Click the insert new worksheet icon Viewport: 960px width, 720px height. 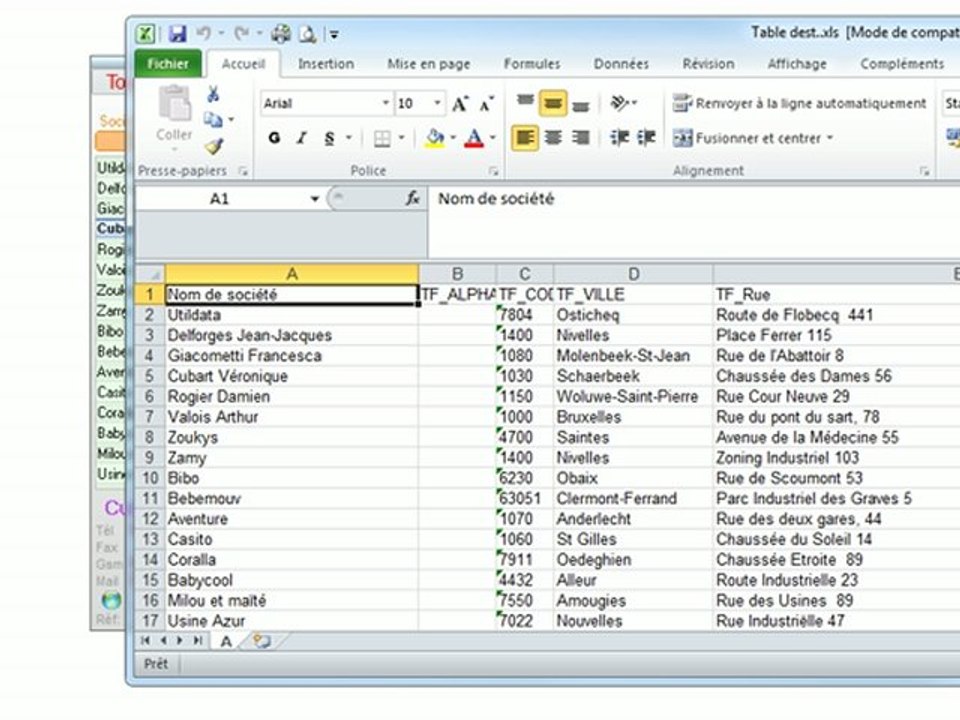[262, 641]
